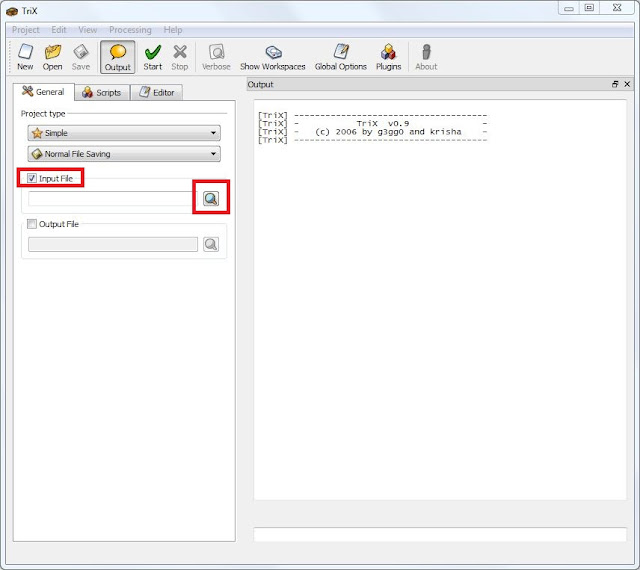Close the TriX window
This screenshot has width=640, height=570.
pyautogui.click(x=617, y=8)
